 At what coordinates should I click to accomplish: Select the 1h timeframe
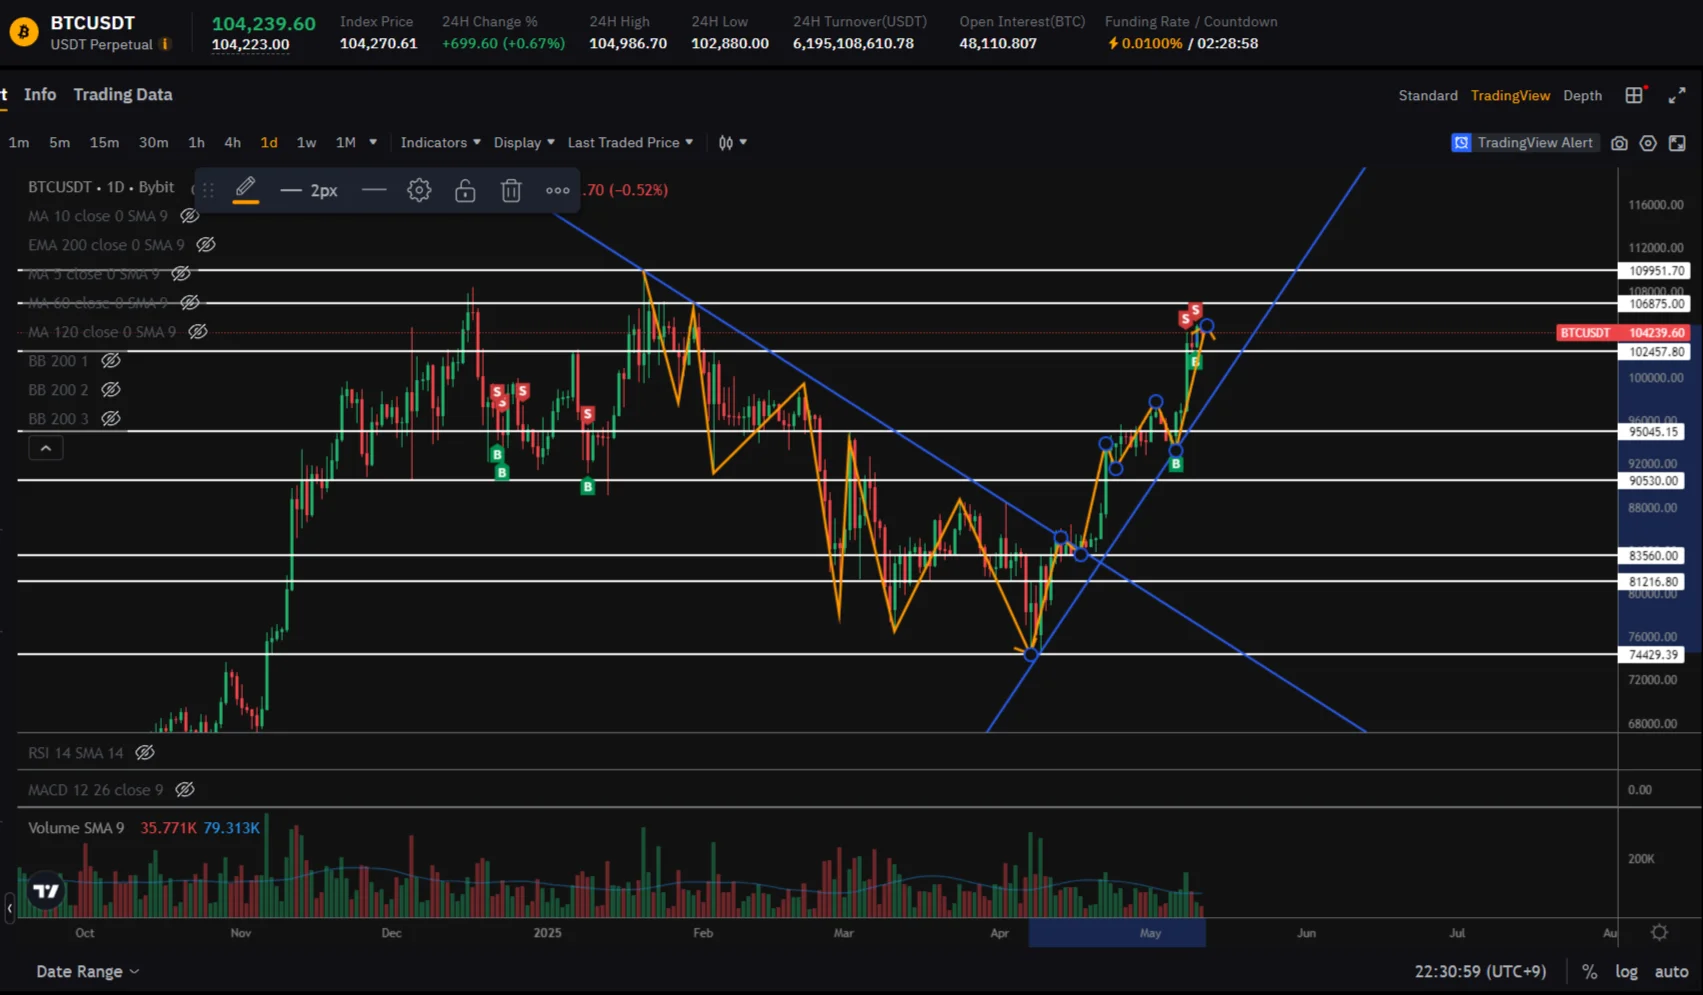pos(196,143)
